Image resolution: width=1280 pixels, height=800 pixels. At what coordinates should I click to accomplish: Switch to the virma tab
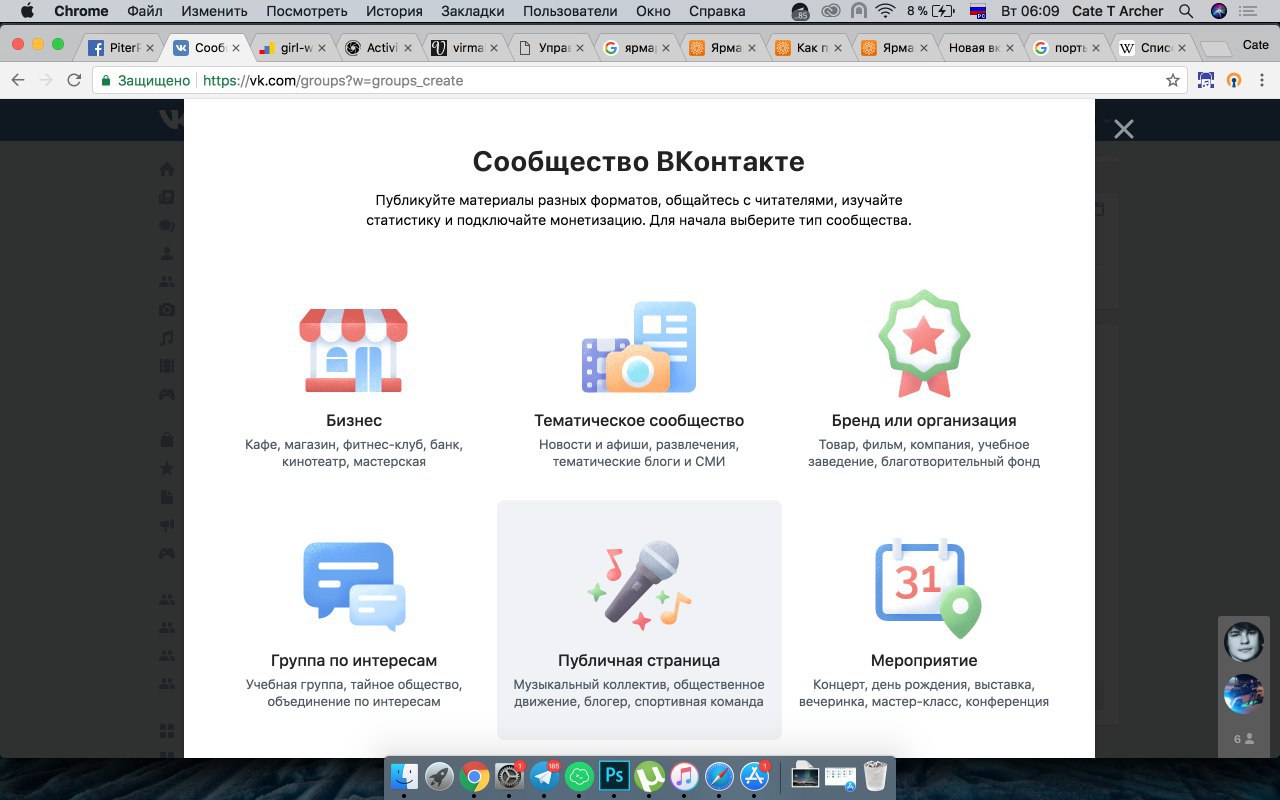point(463,47)
